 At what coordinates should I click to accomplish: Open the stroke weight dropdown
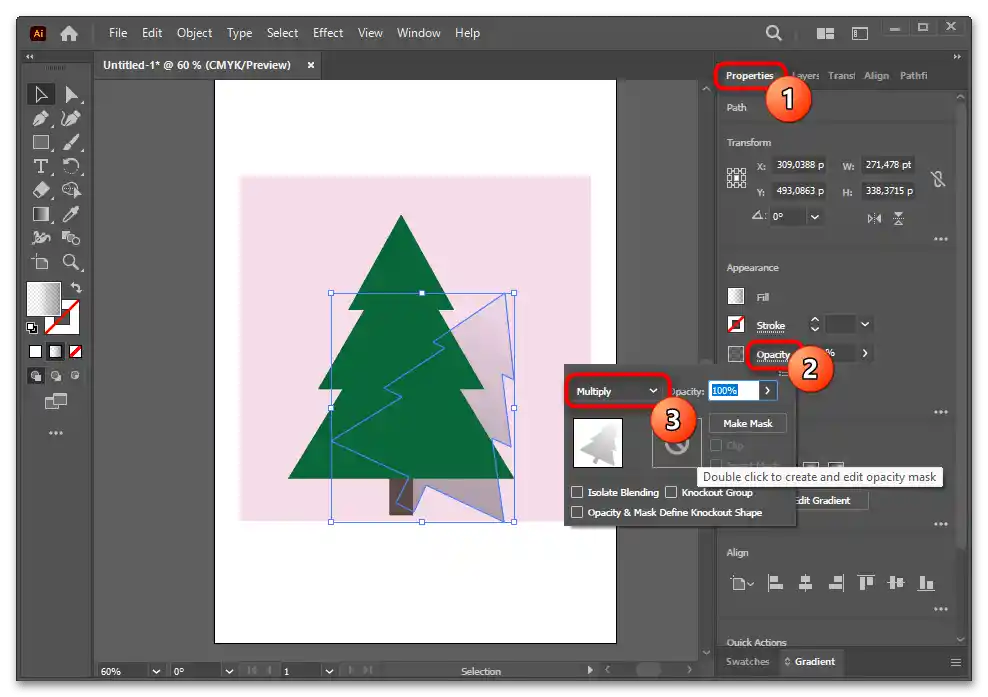coord(865,325)
